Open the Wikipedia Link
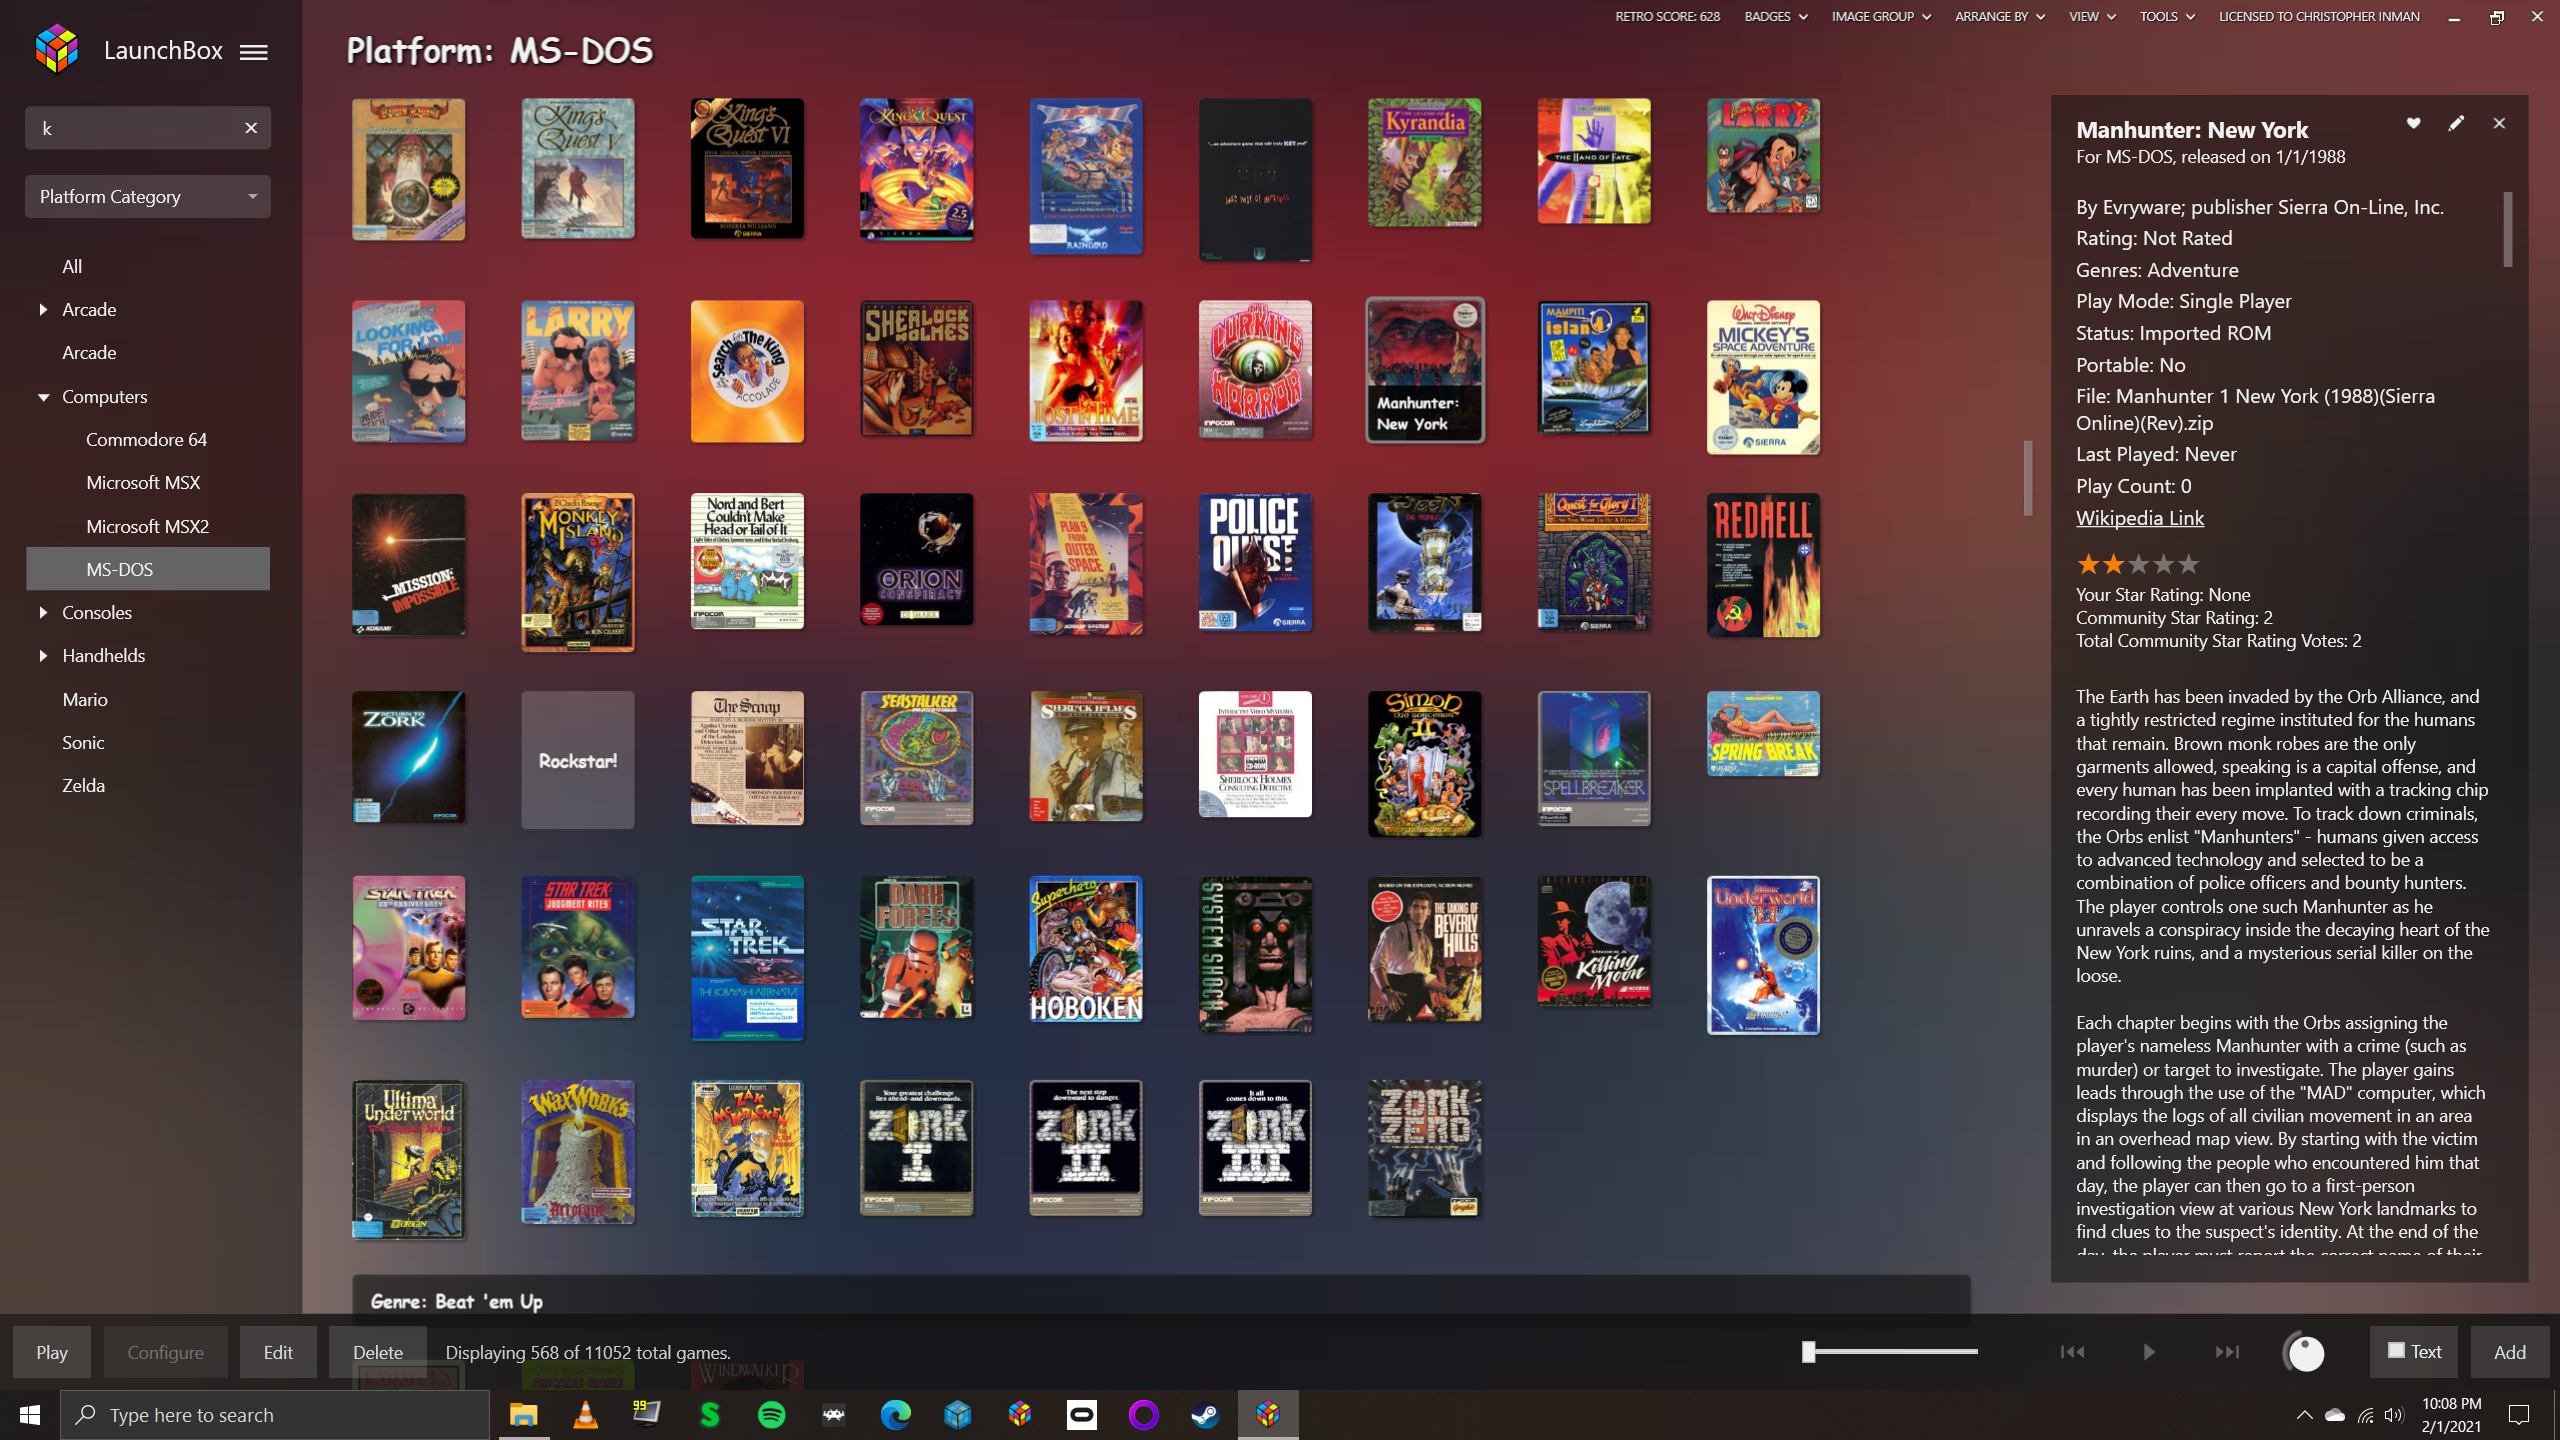This screenshot has width=2560, height=1440. pyautogui.click(x=2139, y=518)
